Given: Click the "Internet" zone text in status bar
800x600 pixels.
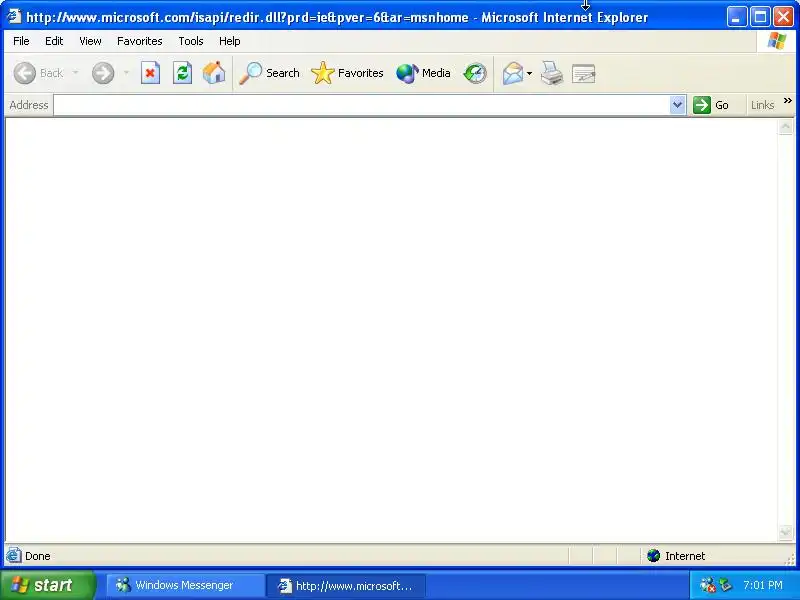Looking at the screenshot, I should point(685,556).
